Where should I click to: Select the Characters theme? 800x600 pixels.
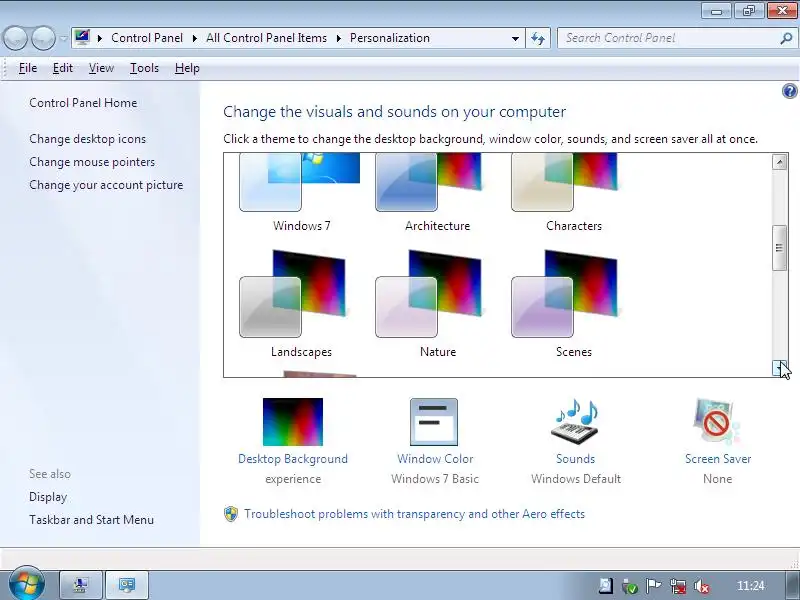pyautogui.click(x=573, y=193)
